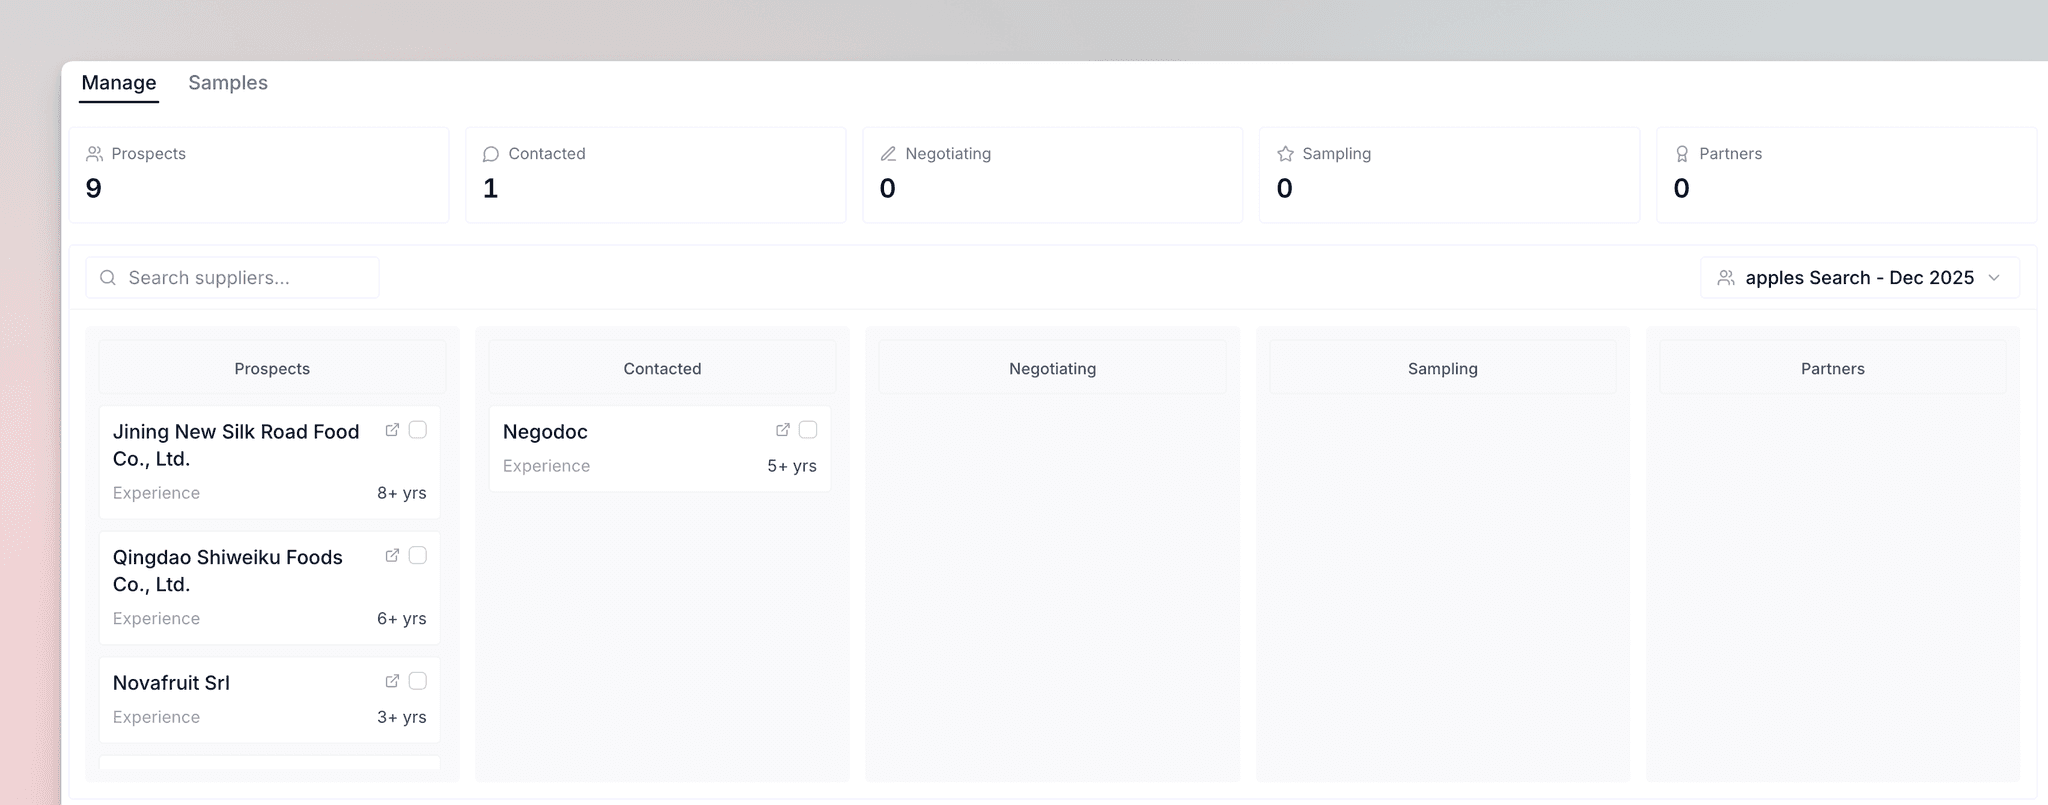Image resolution: width=2048 pixels, height=805 pixels.
Task: Click the Prospects column header
Action: 272,368
